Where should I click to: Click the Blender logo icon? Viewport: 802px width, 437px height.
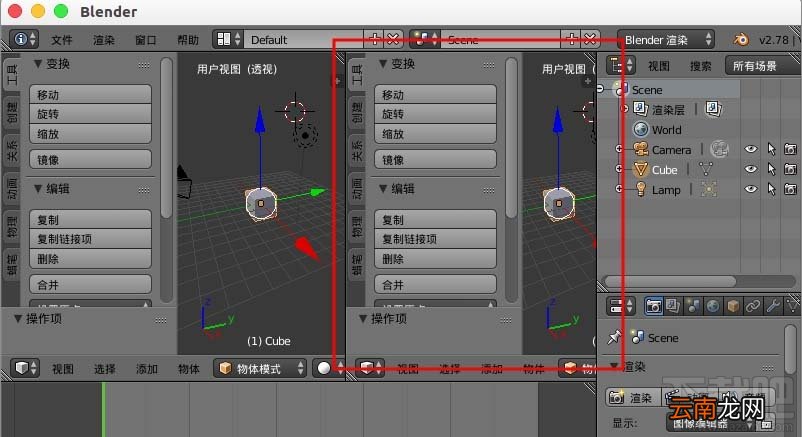[x=741, y=39]
